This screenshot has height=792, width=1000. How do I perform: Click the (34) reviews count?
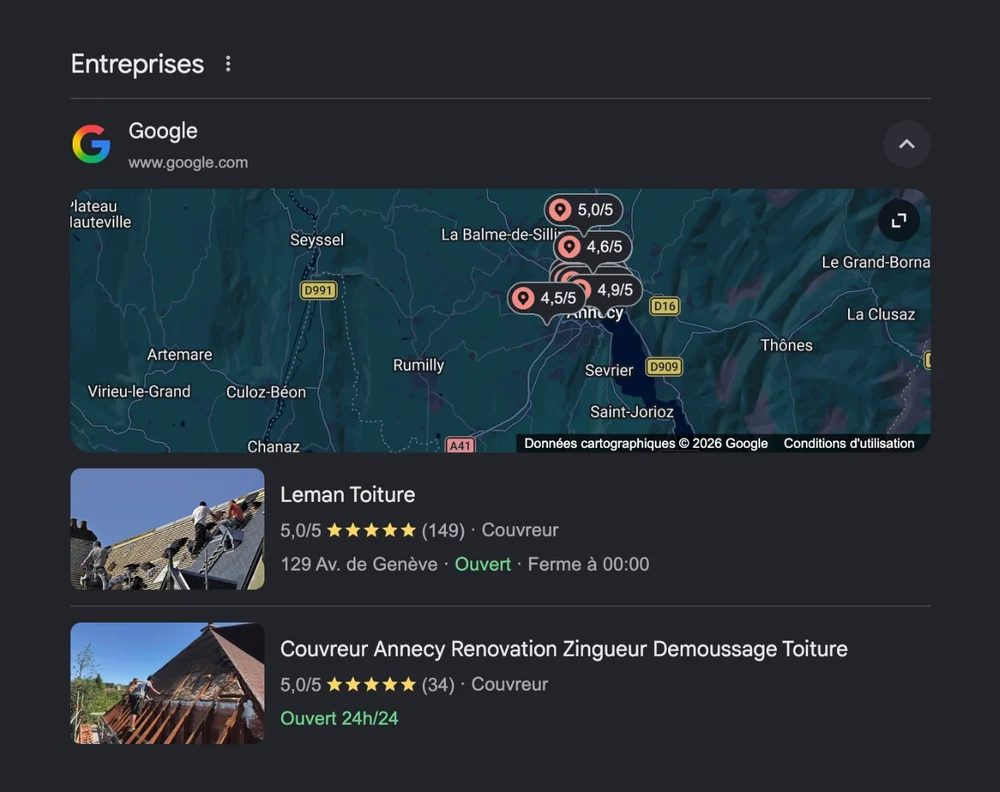pos(438,684)
